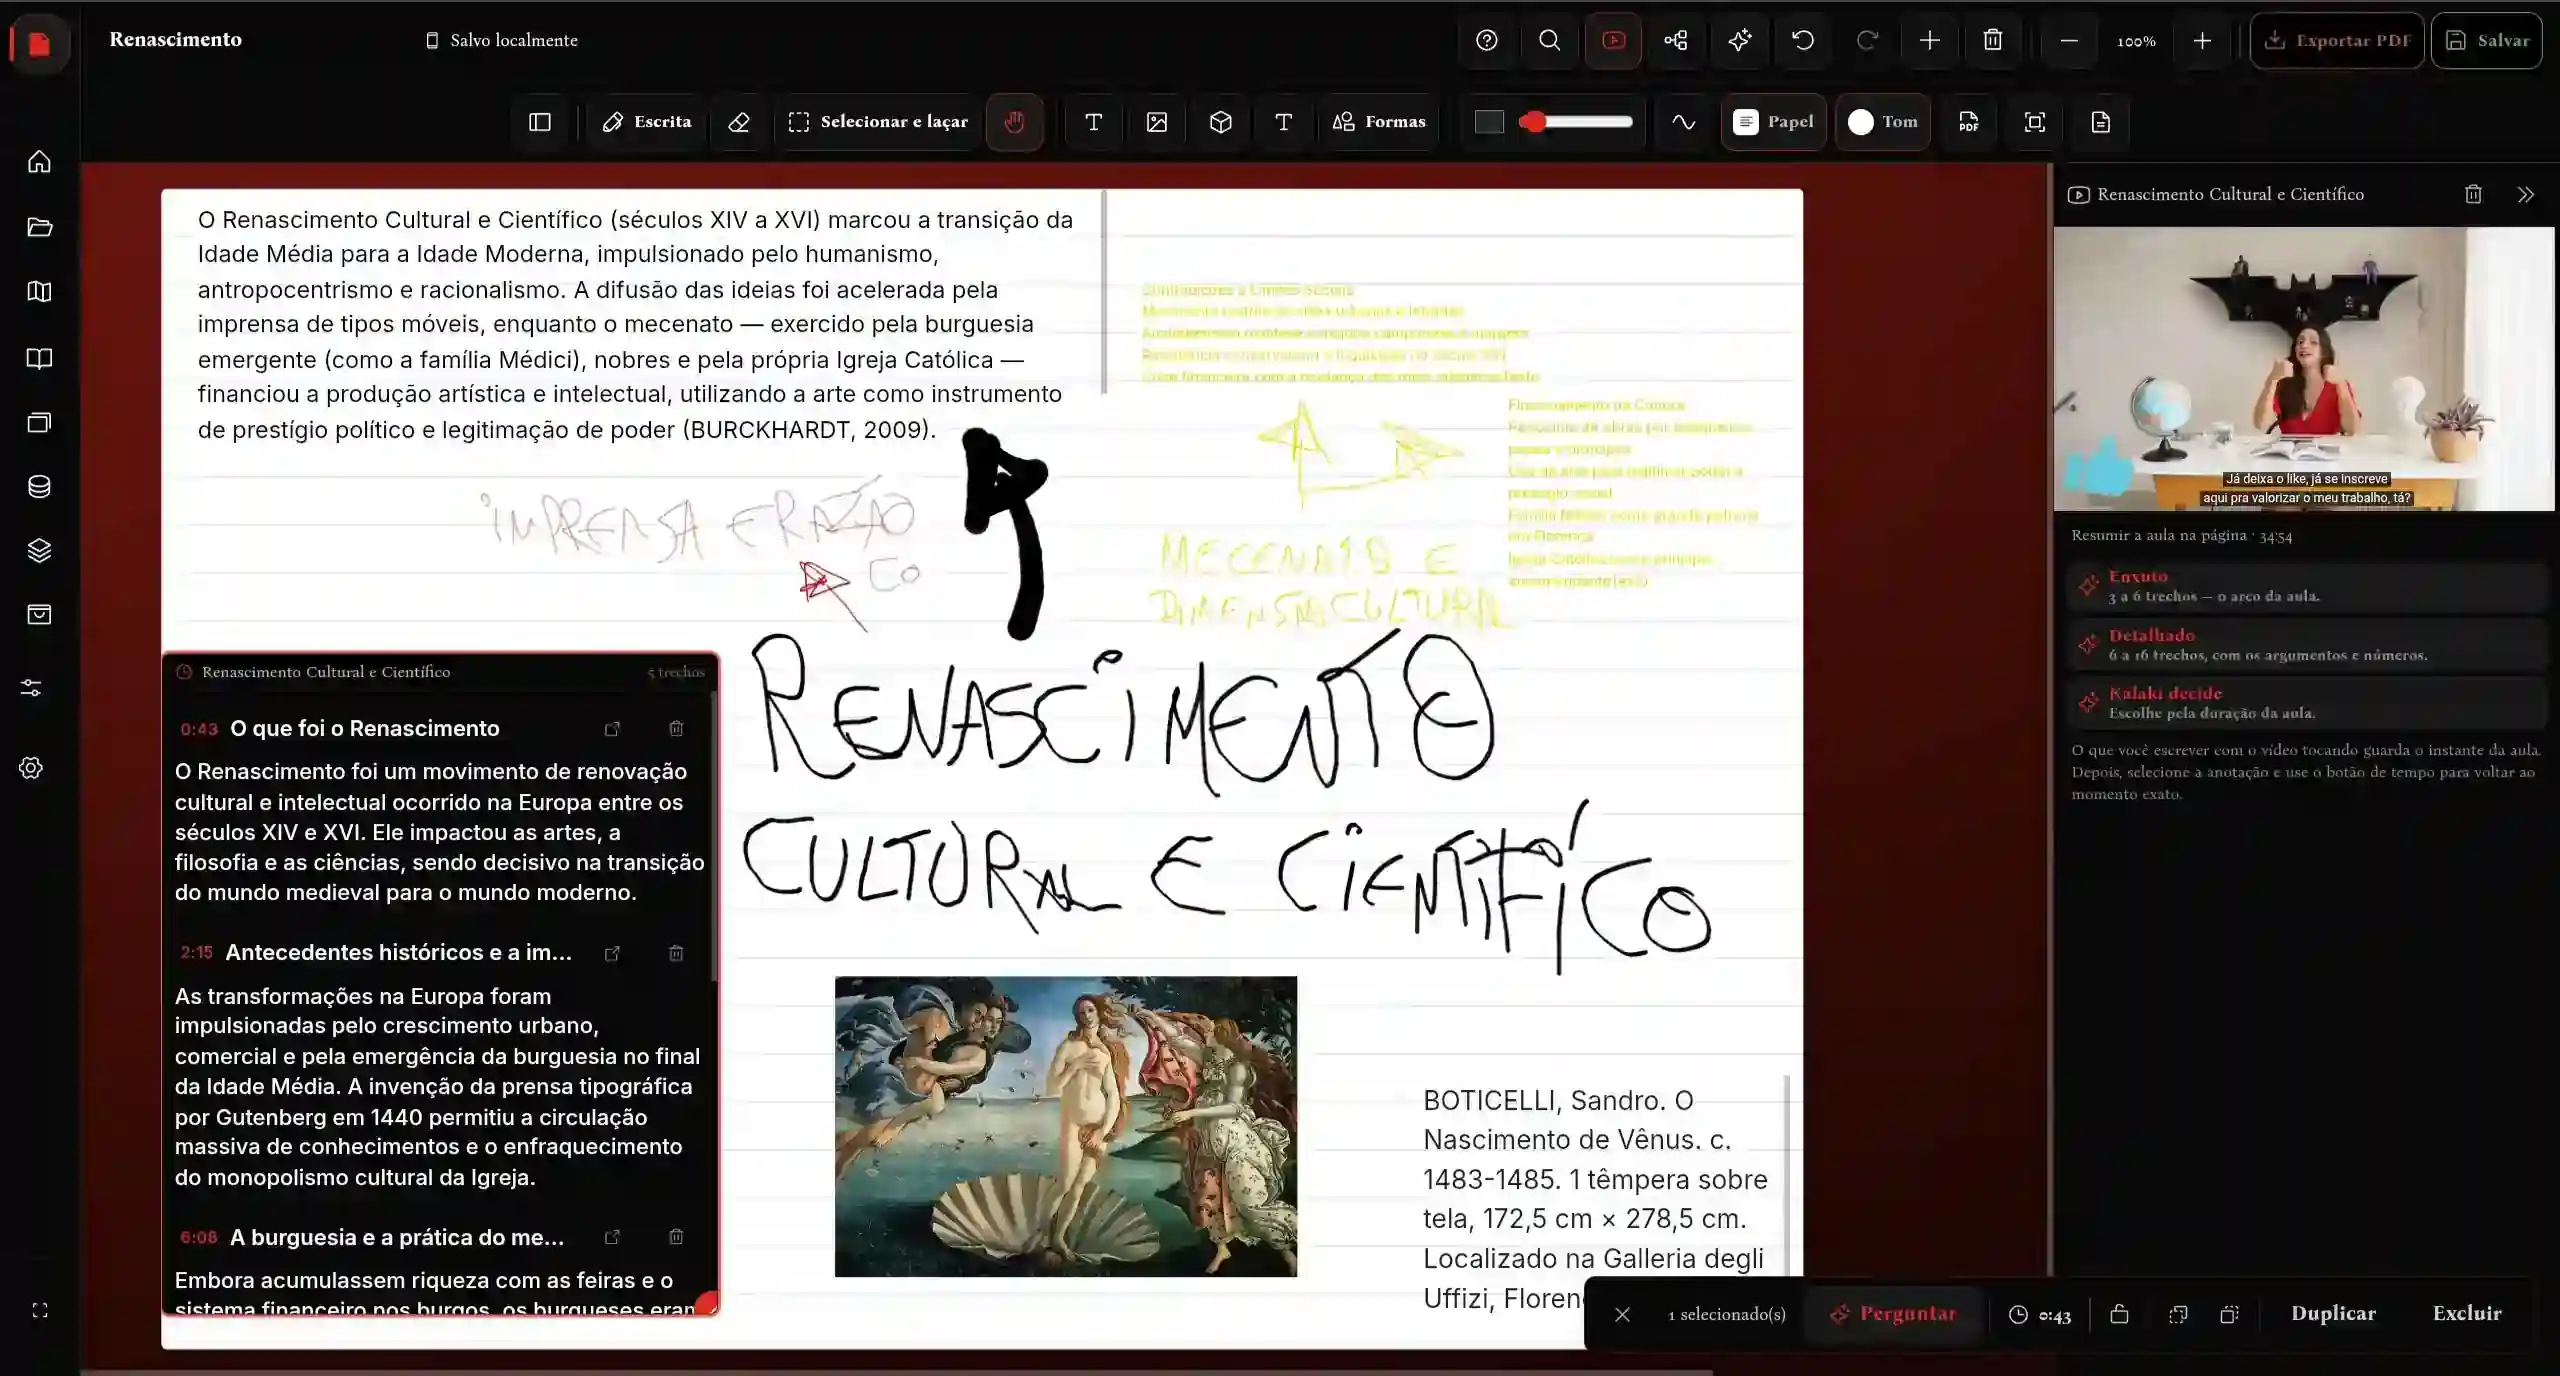The height and width of the screenshot is (1376, 2560).
Task: Undo the last action
Action: pyautogui.click(x=1803, y=40)
